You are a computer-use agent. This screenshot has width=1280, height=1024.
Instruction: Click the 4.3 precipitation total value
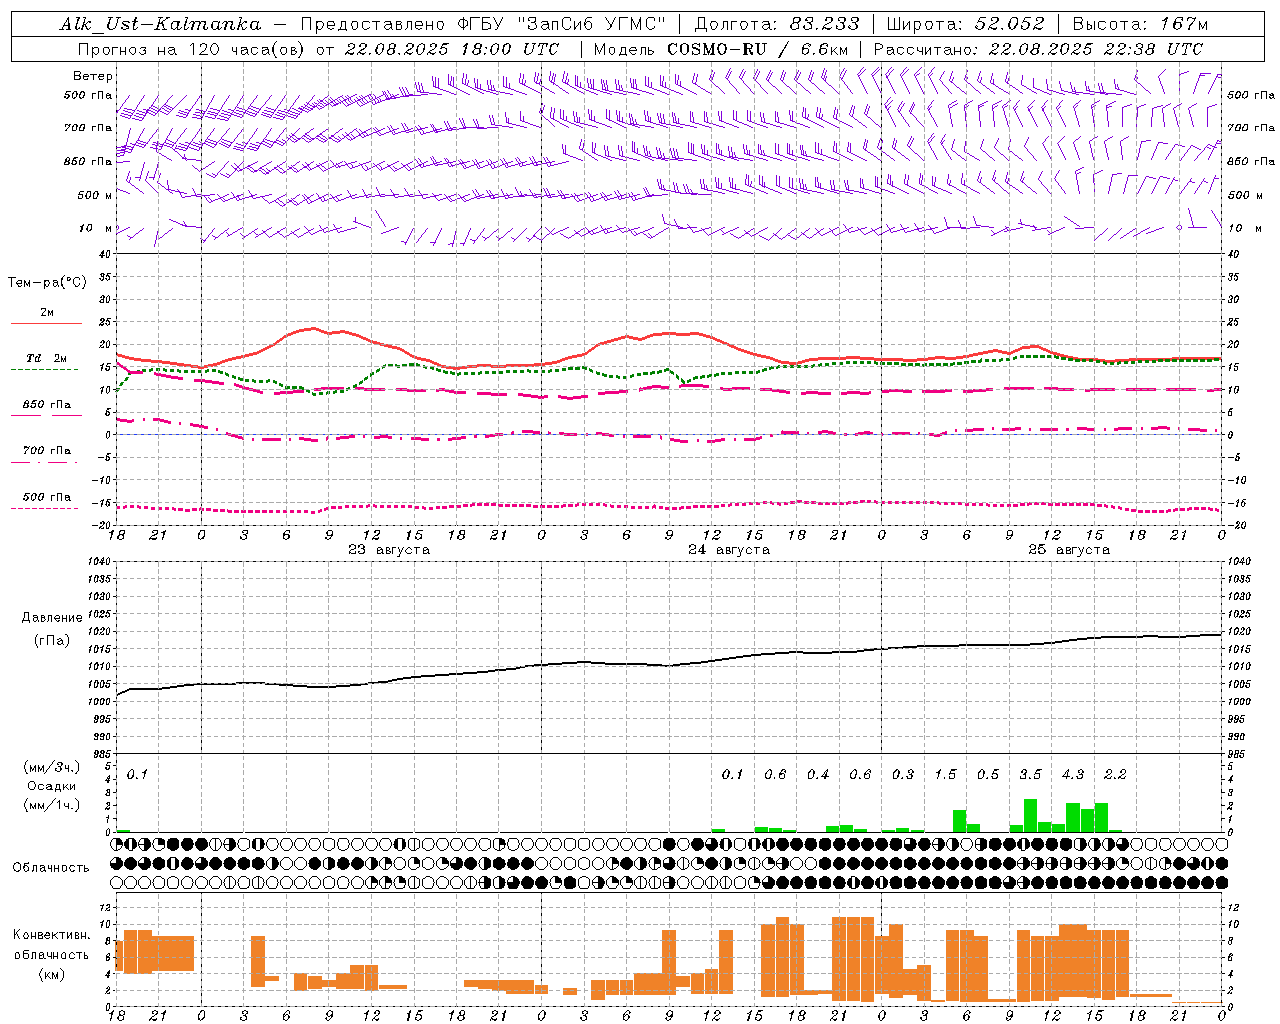click(x=1072, y=774)
